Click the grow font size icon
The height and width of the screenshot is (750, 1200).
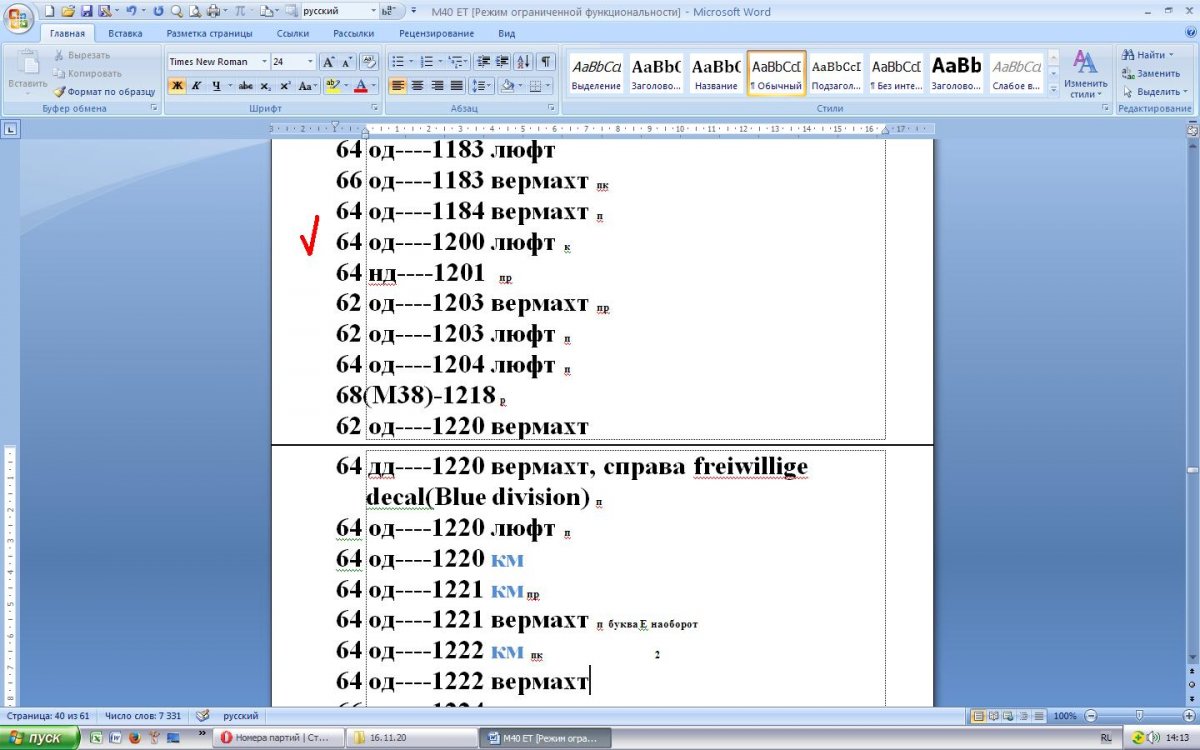click(x=328, y=62)
